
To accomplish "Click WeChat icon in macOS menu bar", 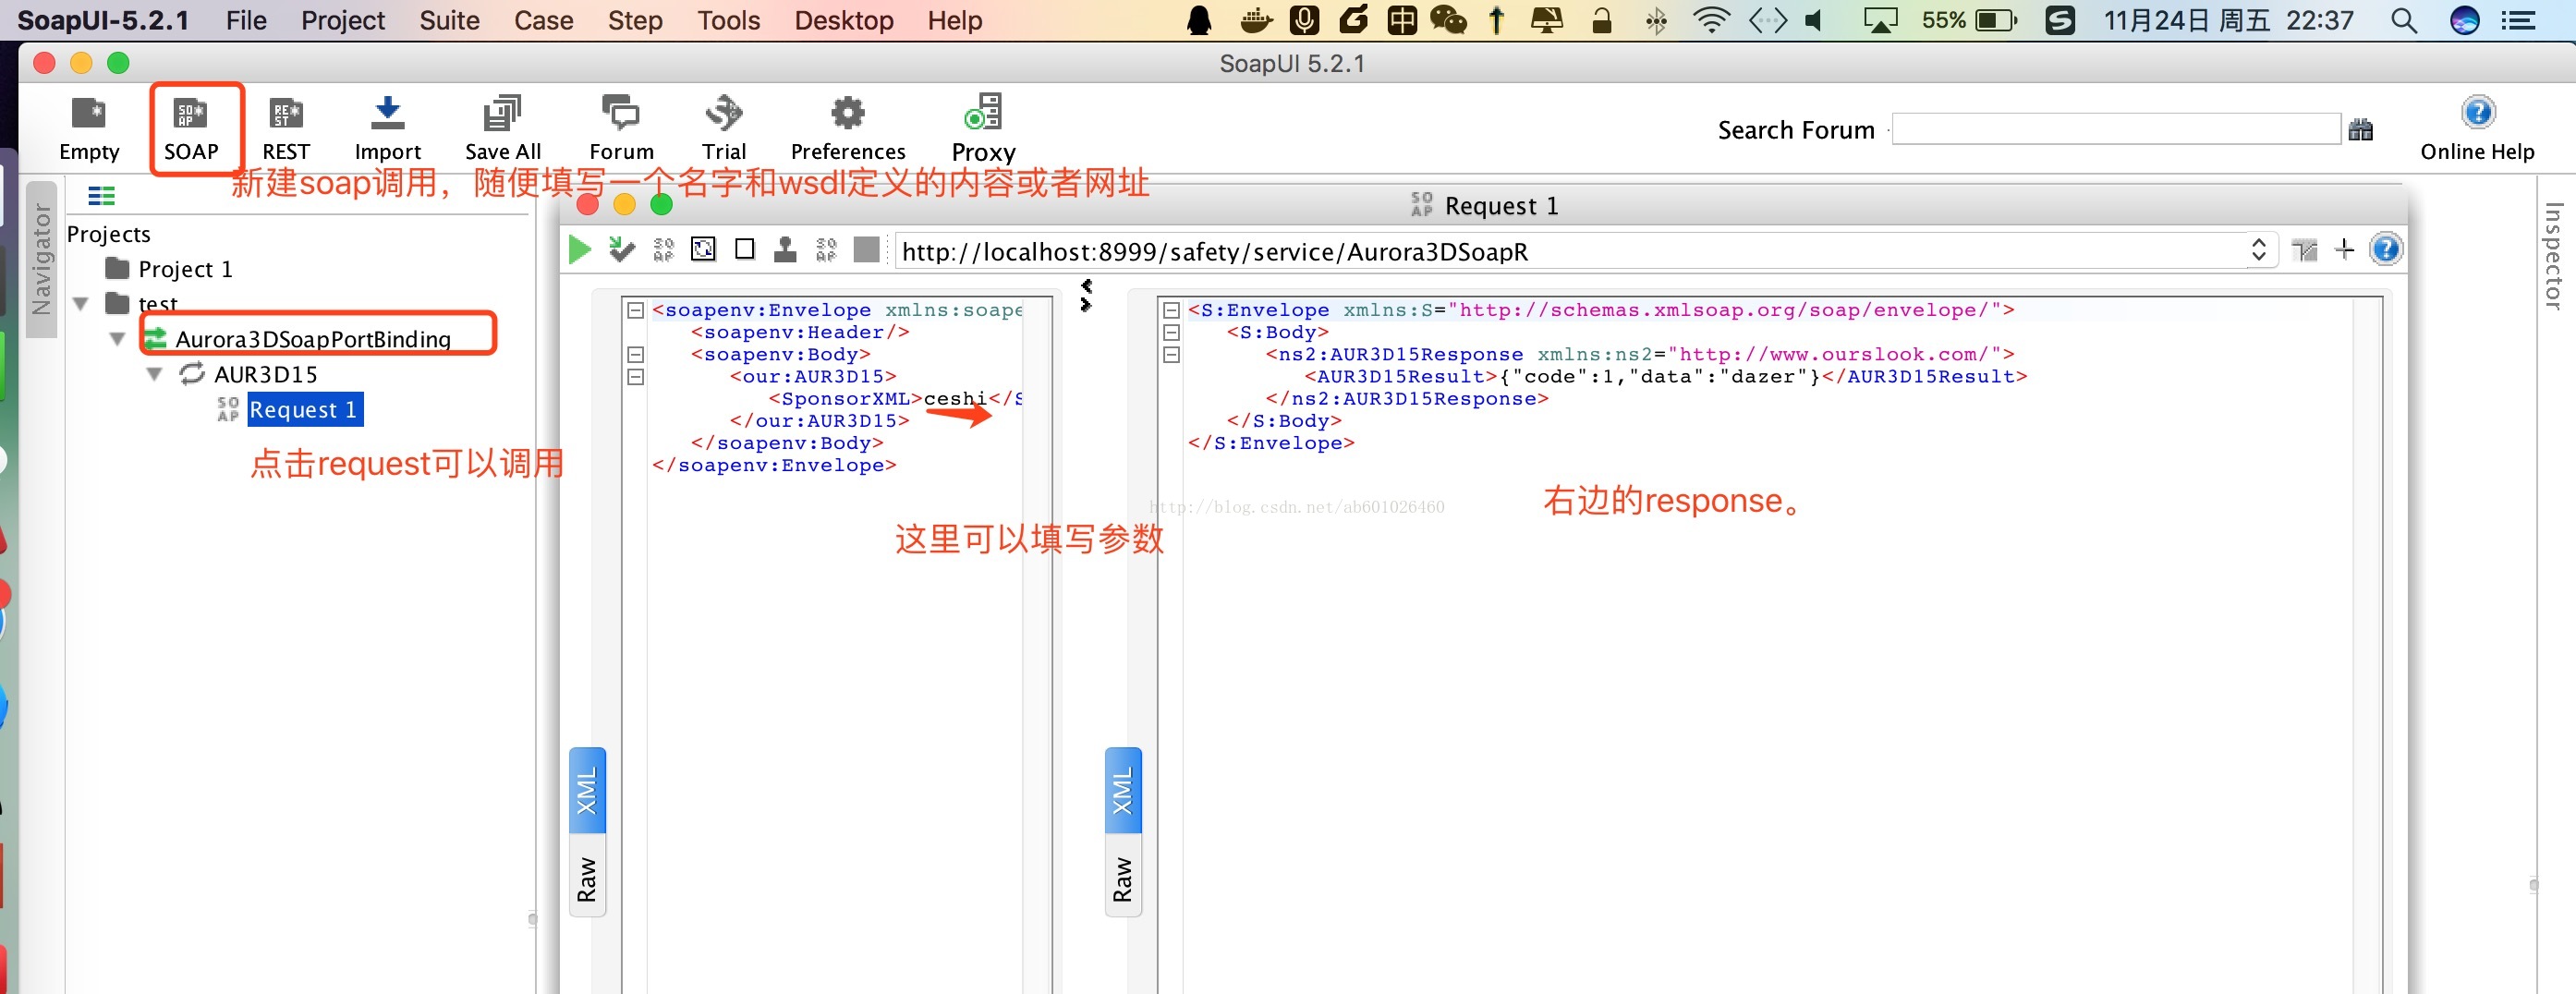I will coord(1447,20).
